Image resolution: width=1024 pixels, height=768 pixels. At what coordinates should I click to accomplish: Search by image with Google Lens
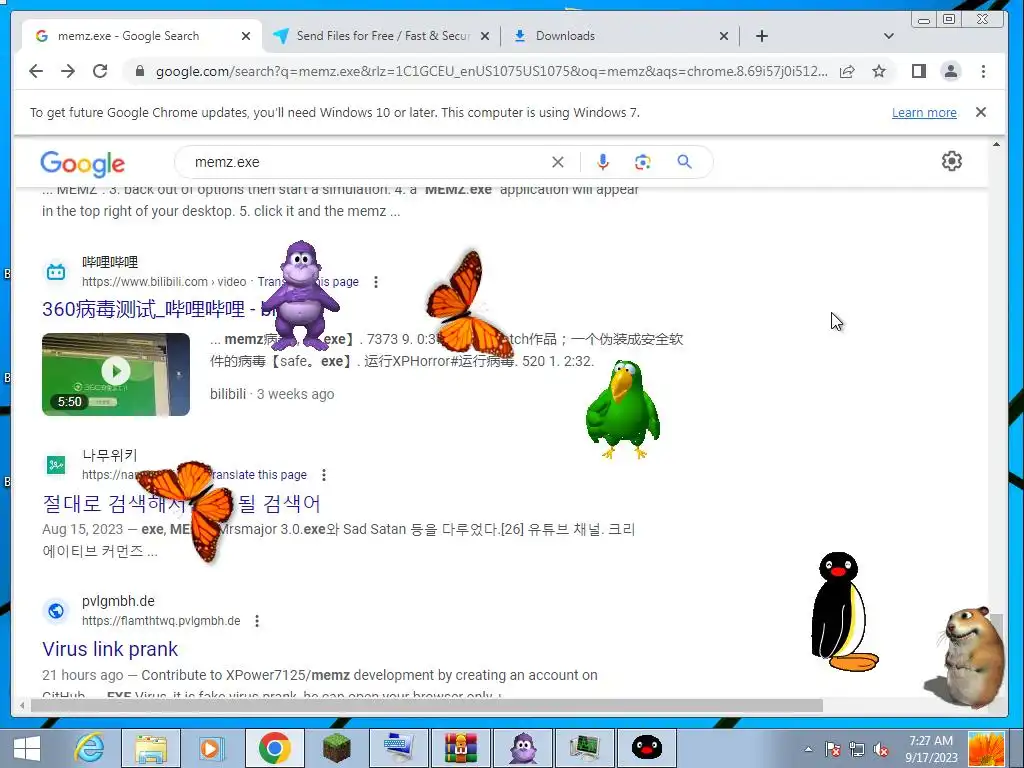click(643, 162)
